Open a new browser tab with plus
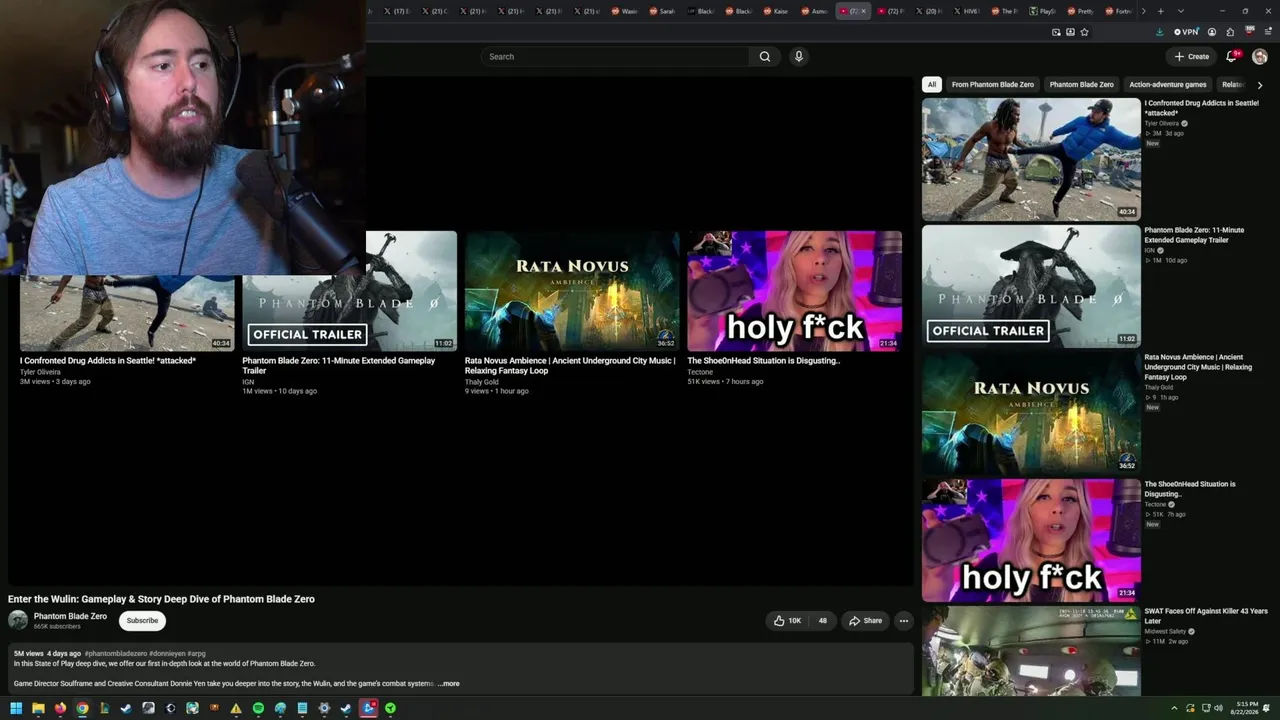 coord(1160,11)
